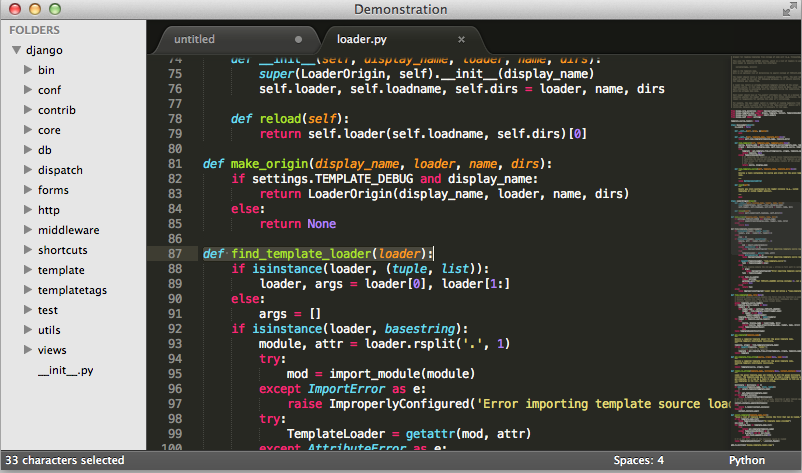Click 'super' on line 75

(277, 74)
